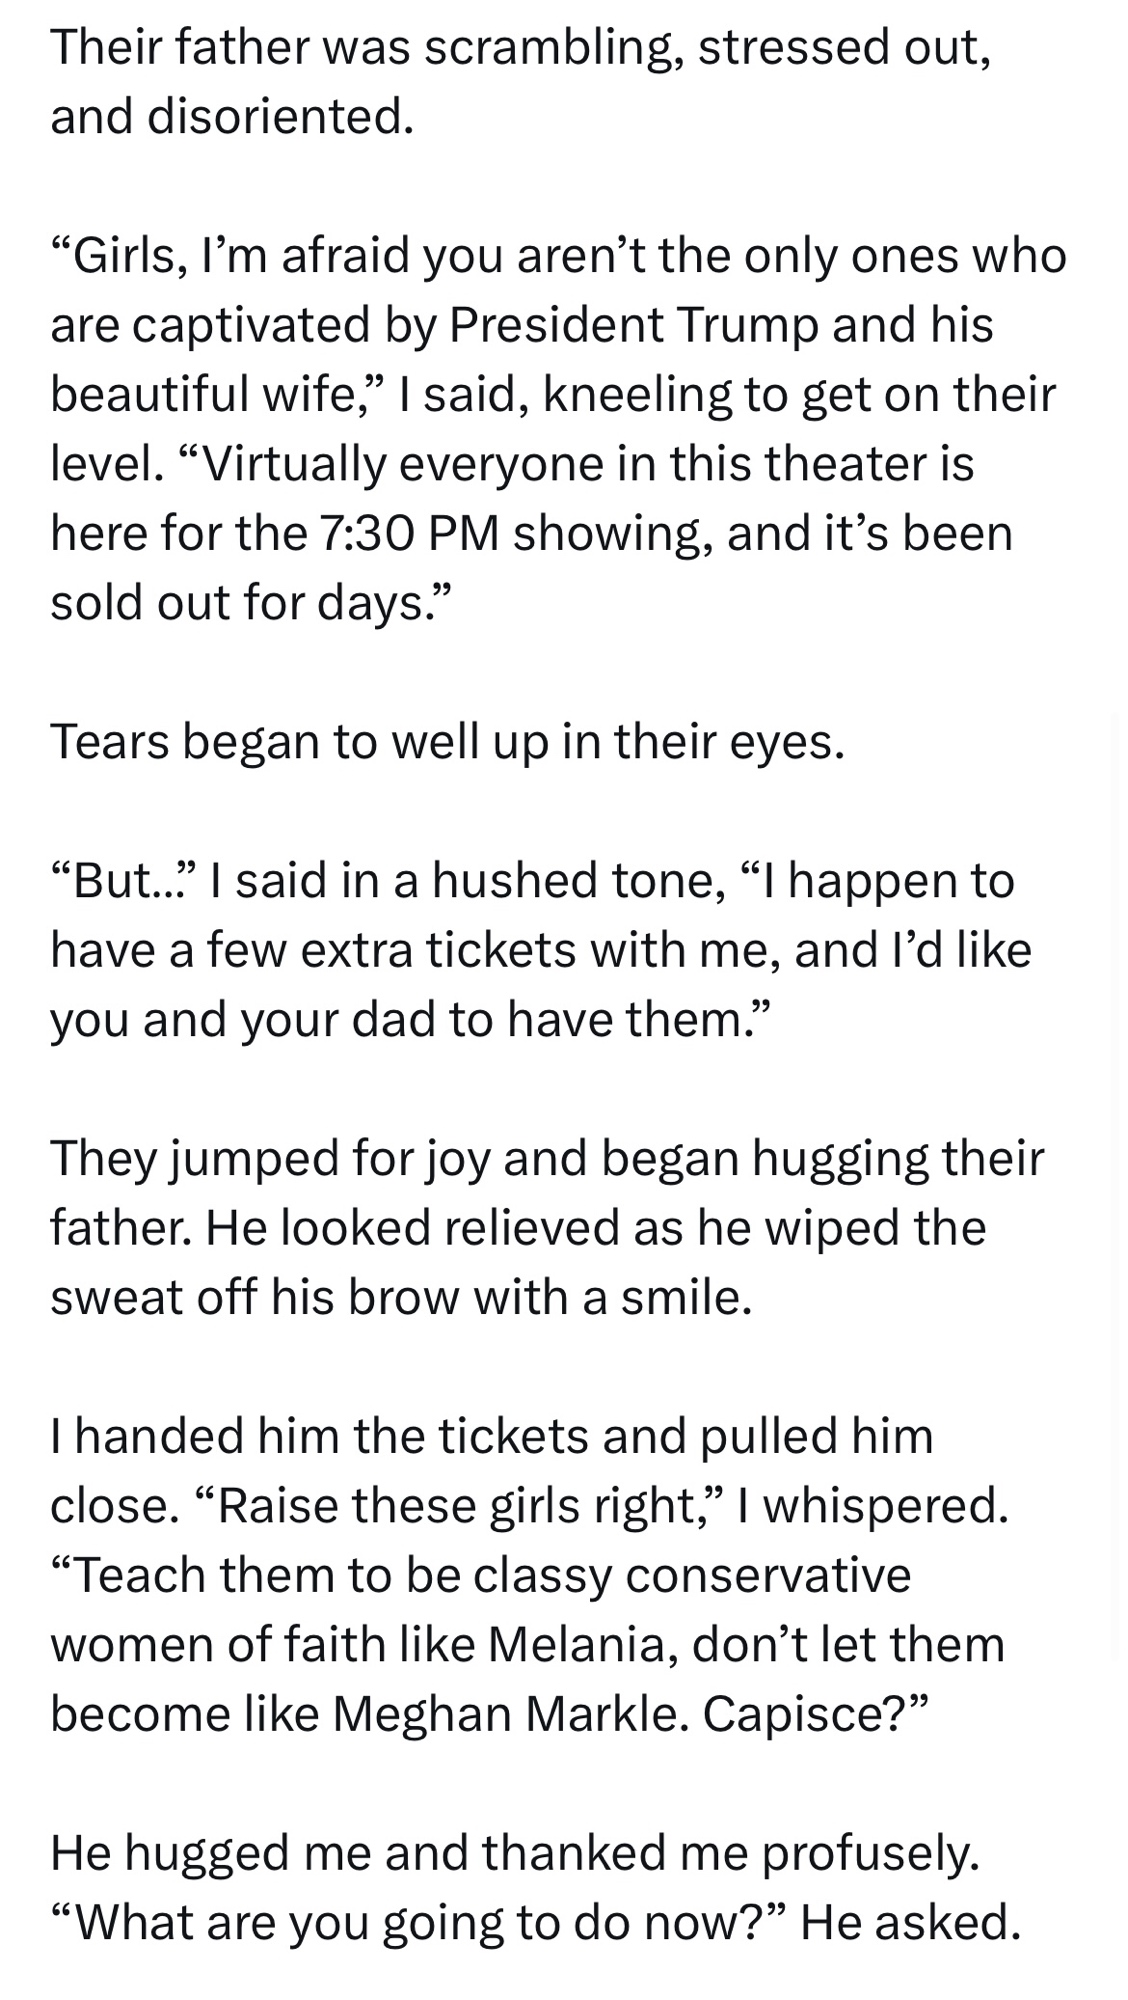Click the quote "What are you going to do now?"
This screenshot has width=1128, height=2000.
click(420, 1922)
